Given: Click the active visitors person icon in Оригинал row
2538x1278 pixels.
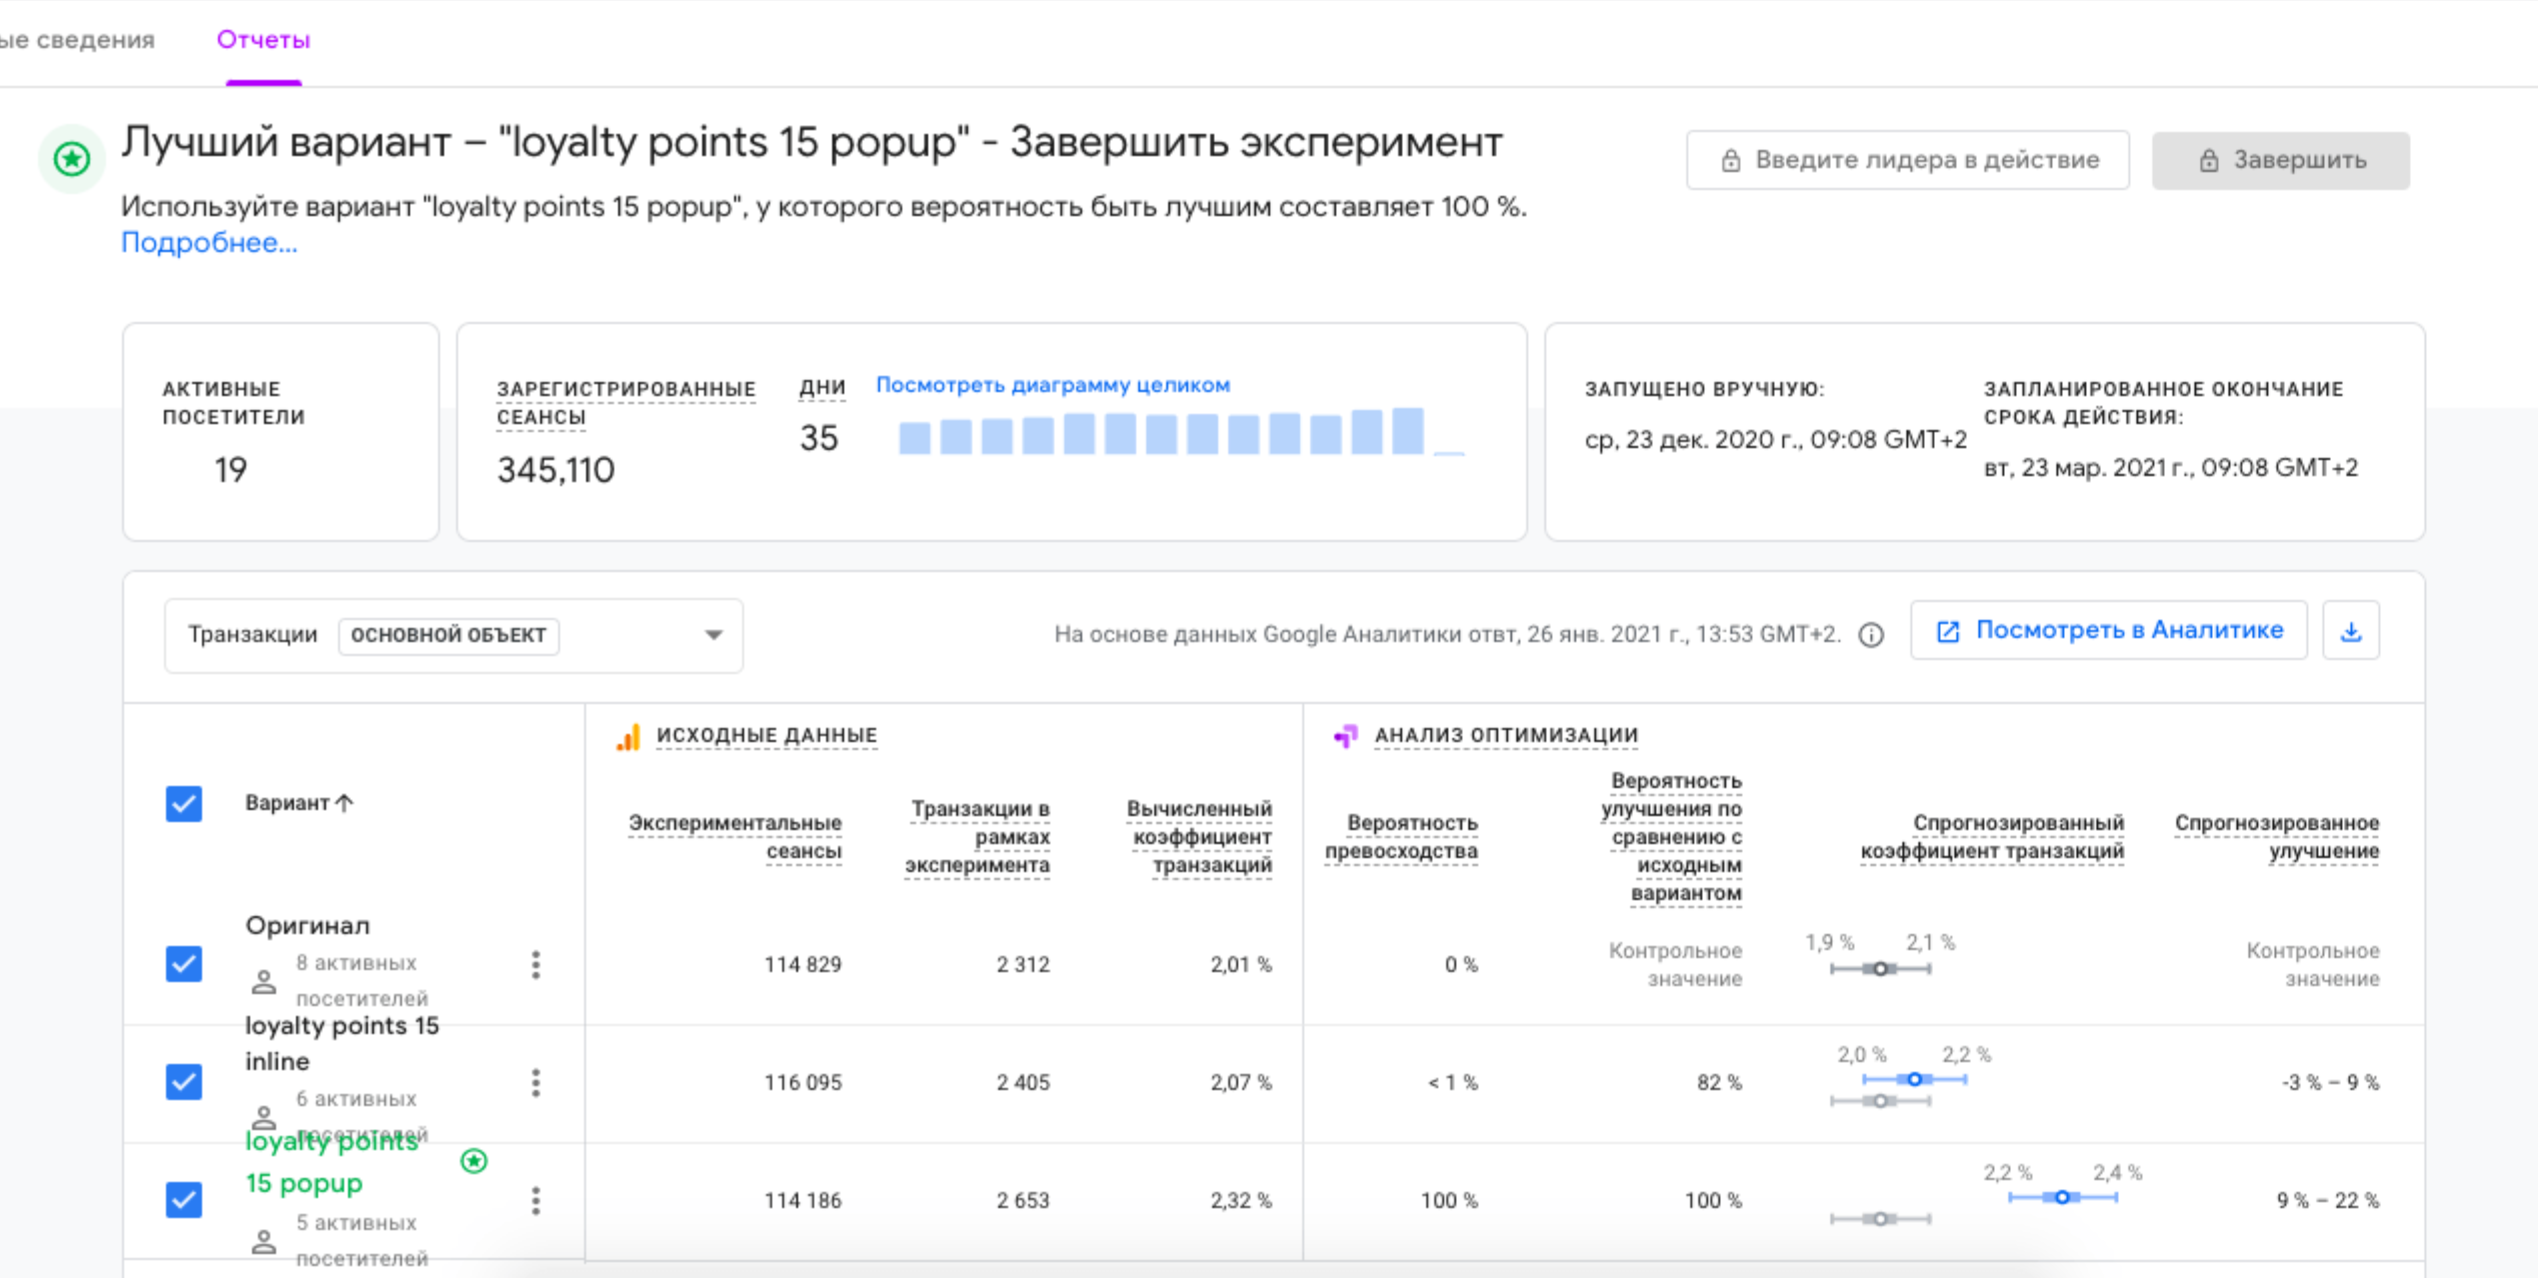Looking at the screenshot, I should click(x=264, y=981).
